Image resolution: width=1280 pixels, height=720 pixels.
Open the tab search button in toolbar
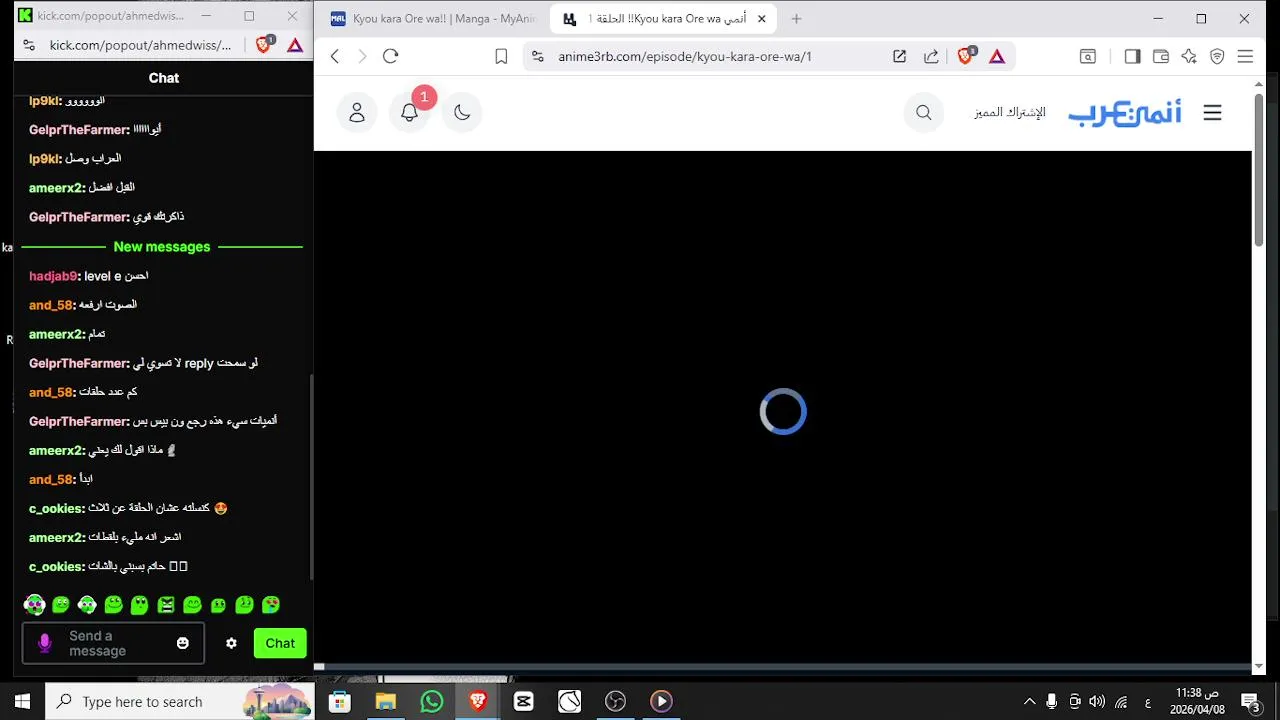click(x=1087, y=57)
